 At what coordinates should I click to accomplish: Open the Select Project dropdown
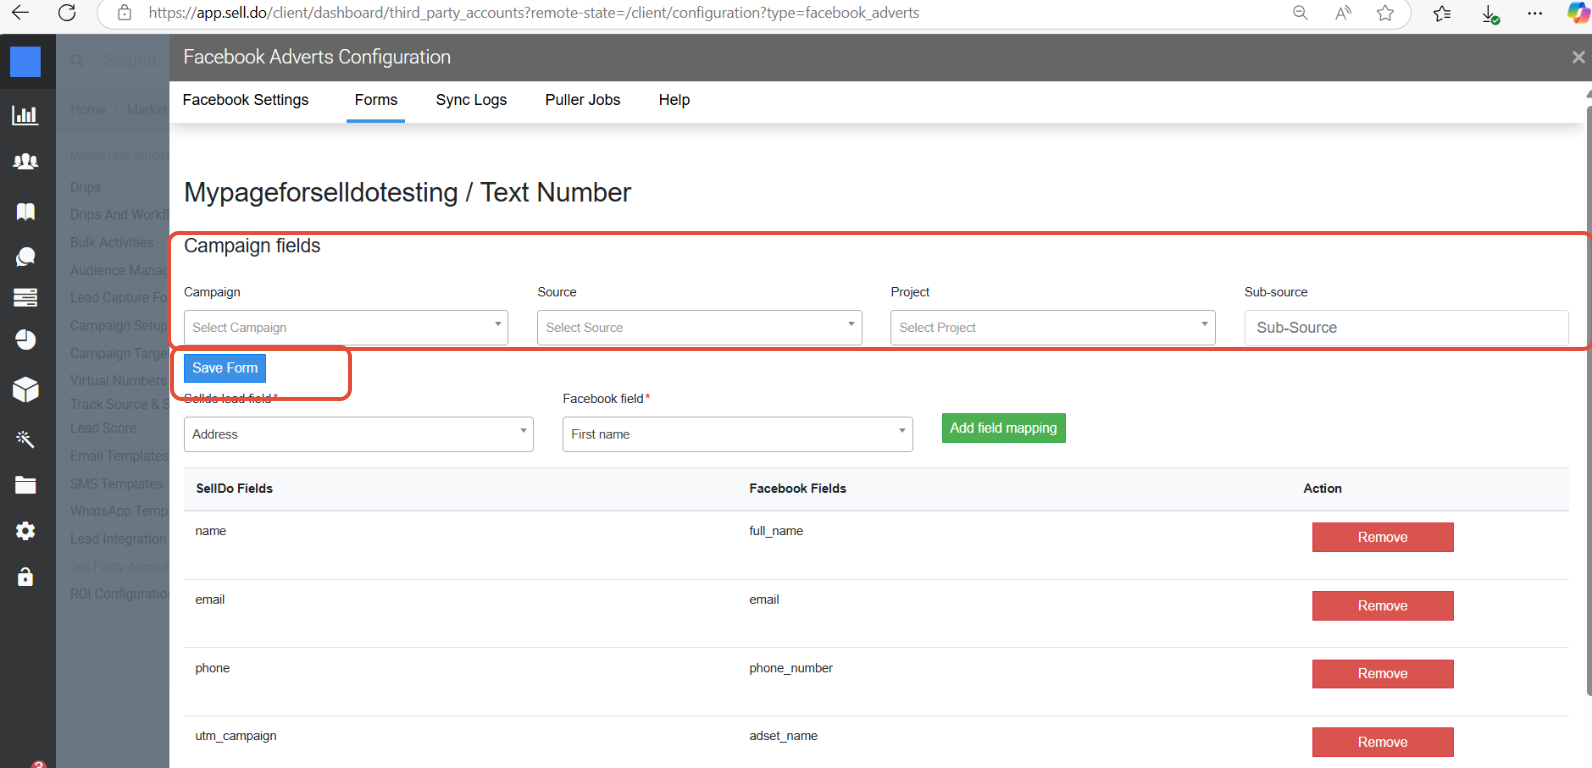pos(1052,327)
